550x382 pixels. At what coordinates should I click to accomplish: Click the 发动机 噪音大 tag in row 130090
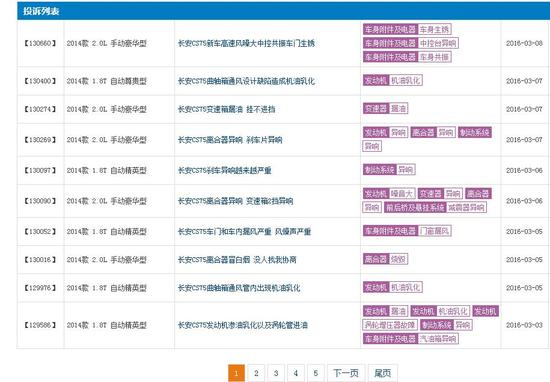click(389, 193)
